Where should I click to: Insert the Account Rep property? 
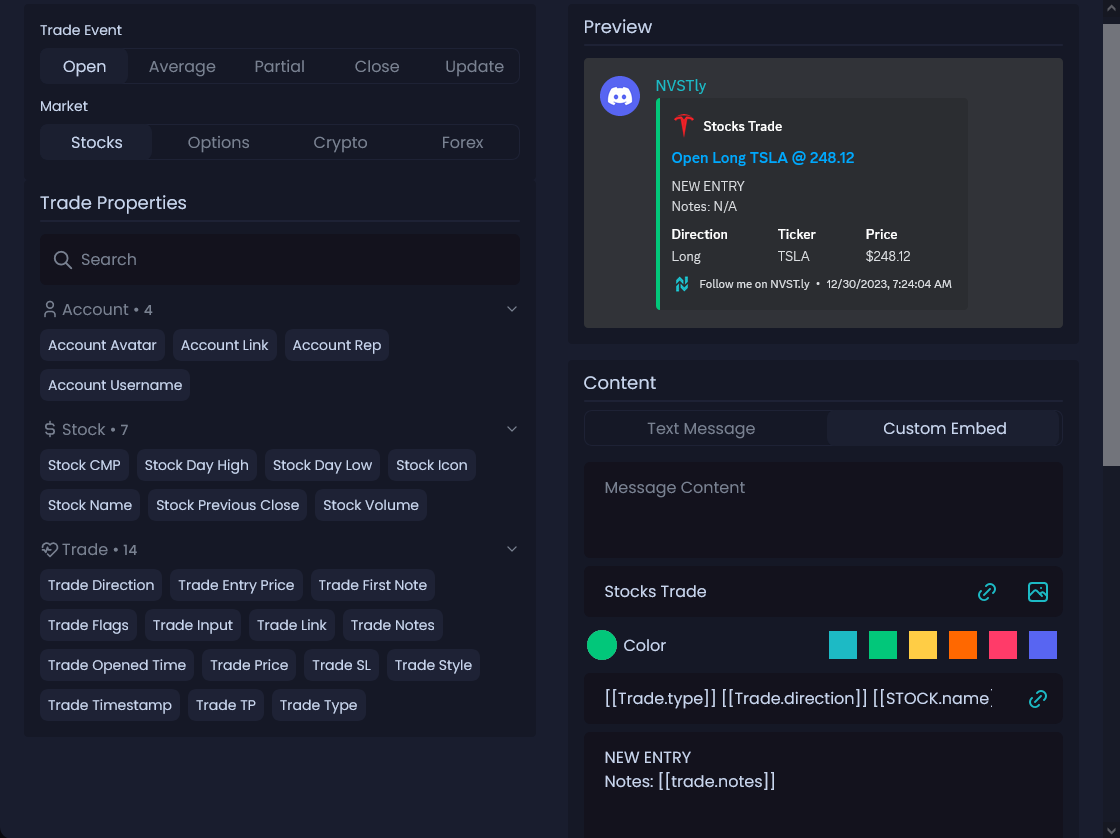[x=336, y=345]
